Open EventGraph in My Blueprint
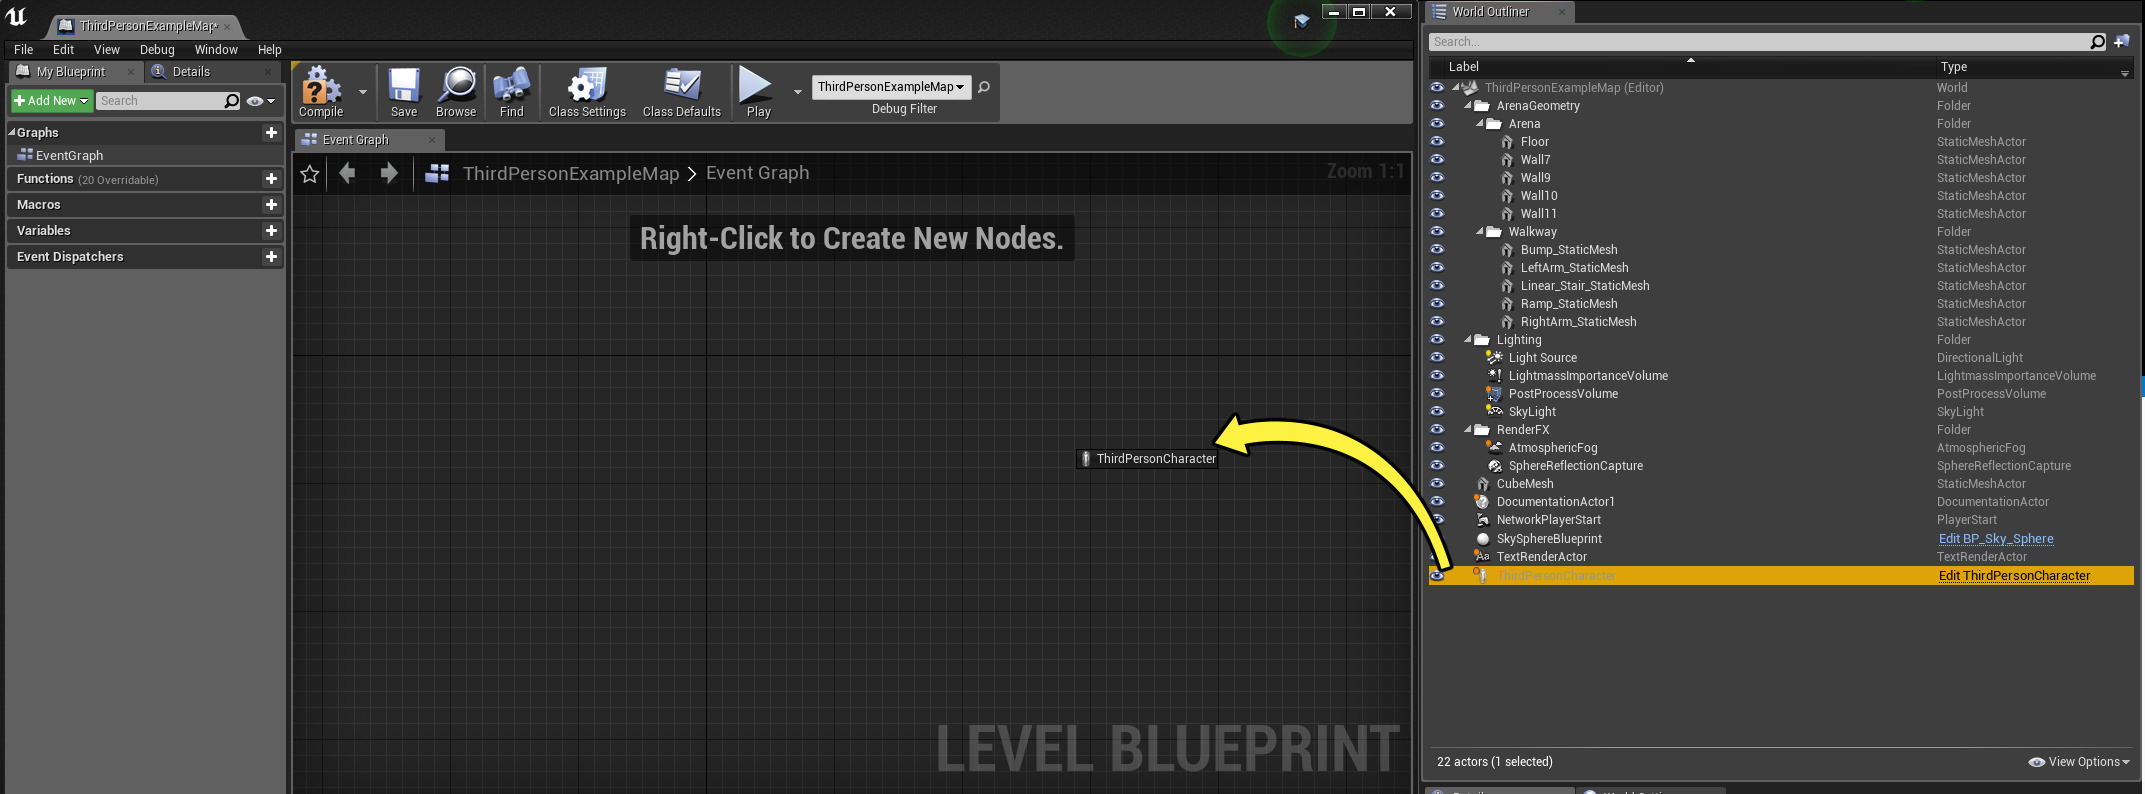This screenshot has height=794, width=2145. 69,156
